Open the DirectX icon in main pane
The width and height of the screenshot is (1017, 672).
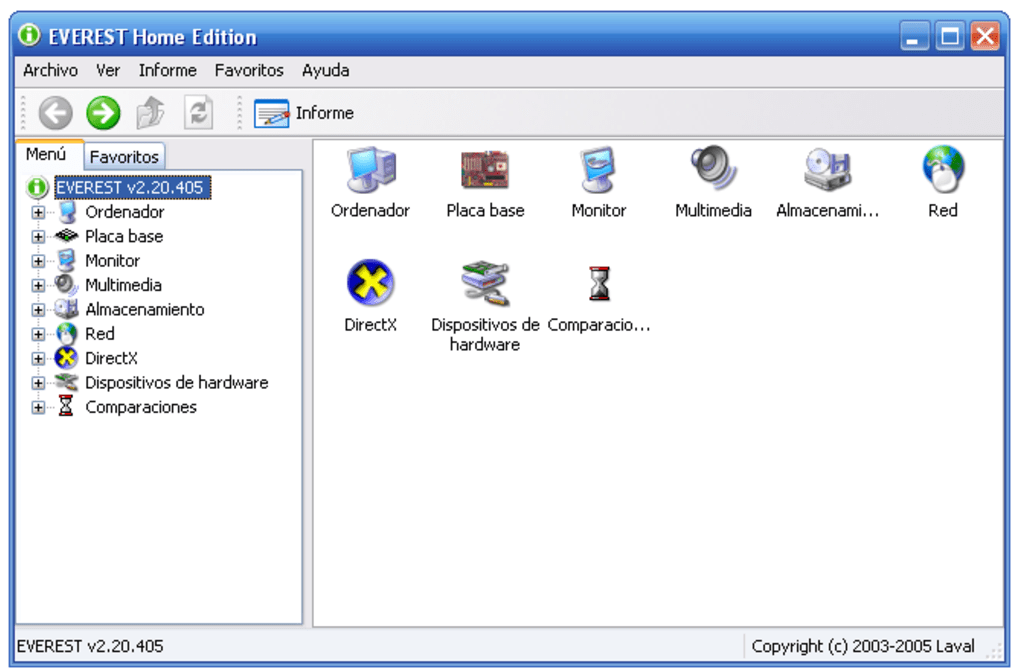[x=370, y=283]
